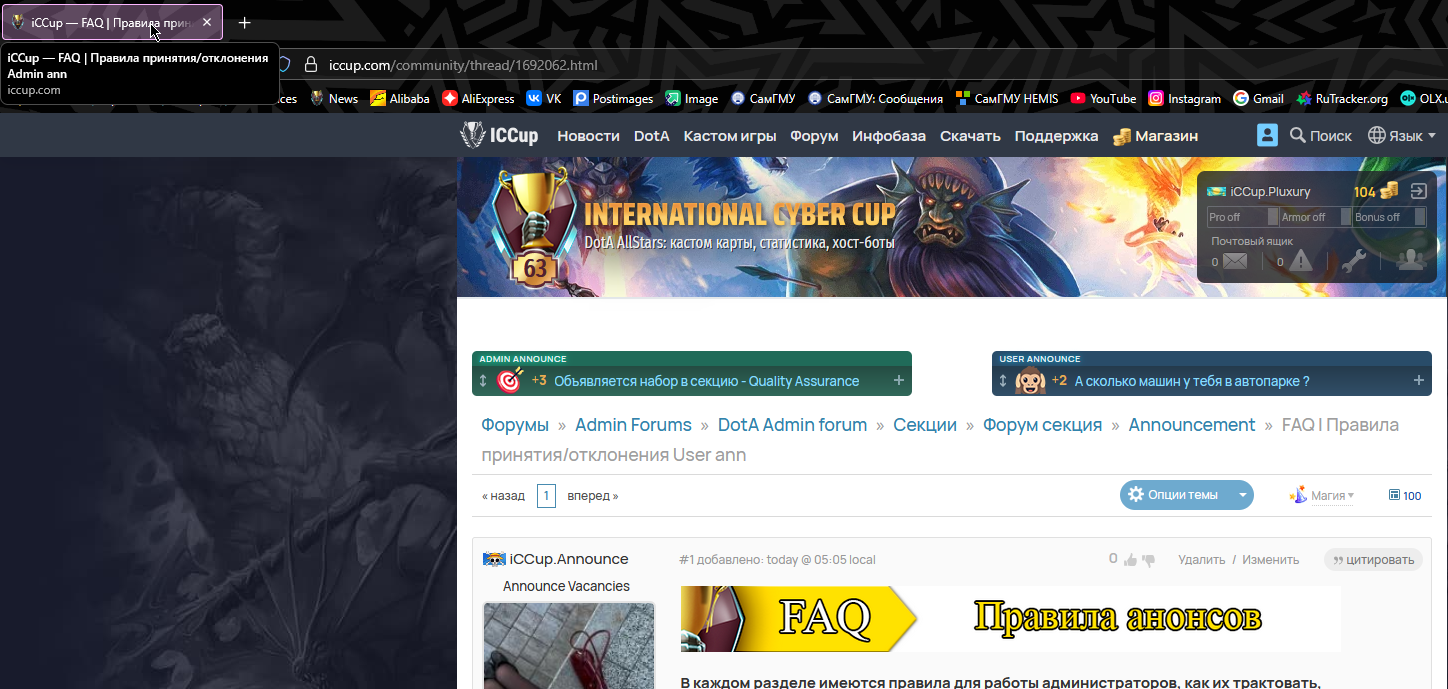This screenshot has height=689, width=1448.
Task: Open the Новости menu item
Action: click(588, 136)
